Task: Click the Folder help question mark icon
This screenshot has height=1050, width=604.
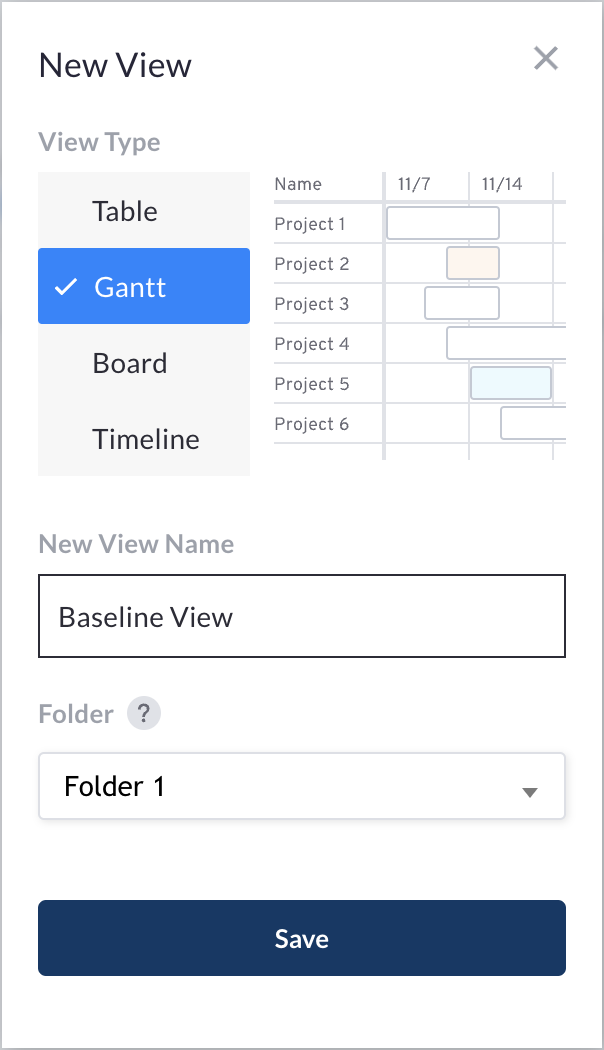Action: click(143, 713)
